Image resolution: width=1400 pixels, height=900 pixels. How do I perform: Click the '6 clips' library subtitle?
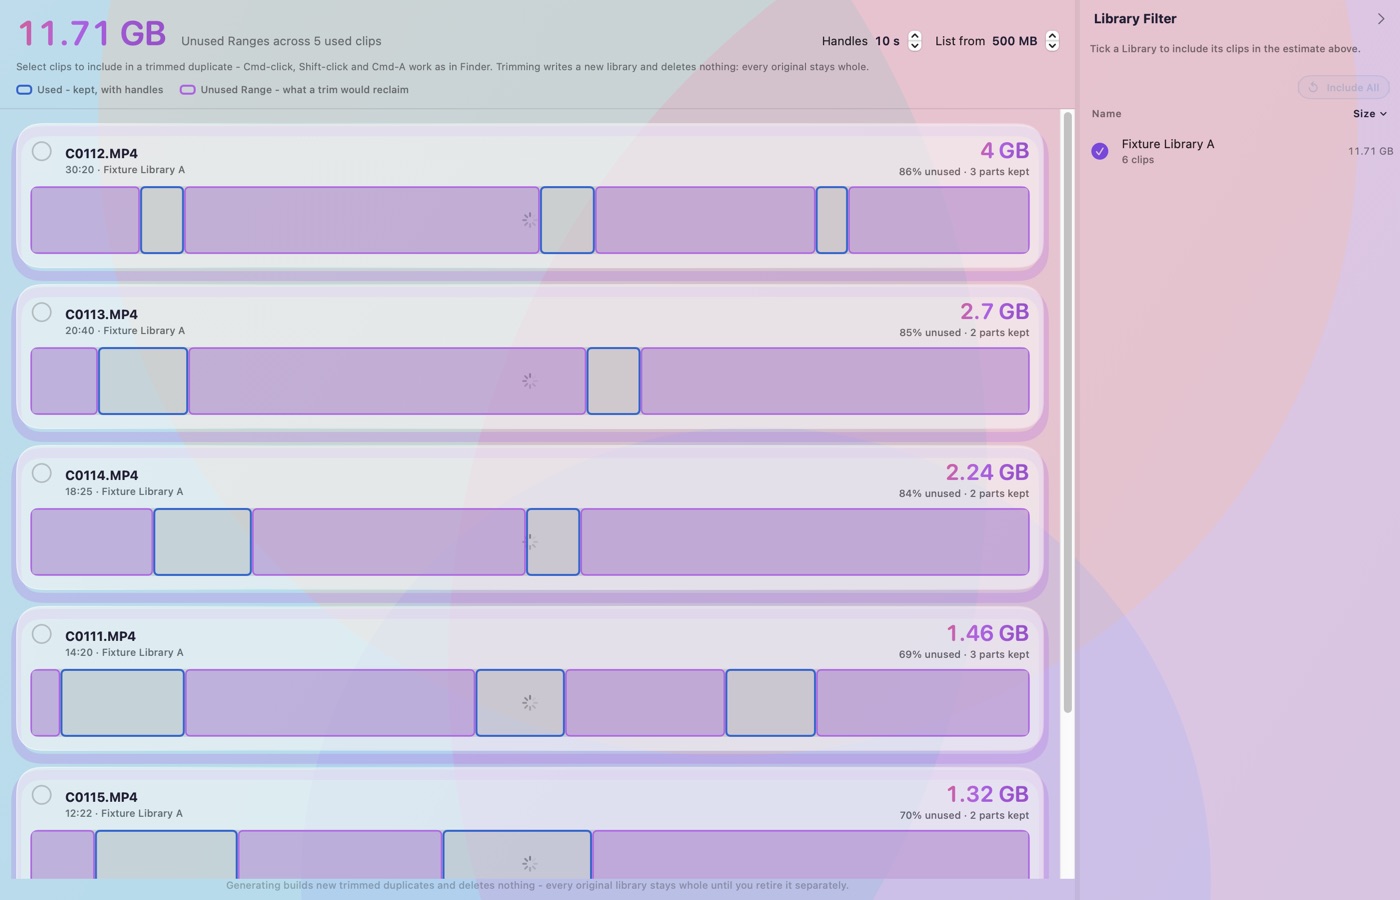pos(1138,160)
